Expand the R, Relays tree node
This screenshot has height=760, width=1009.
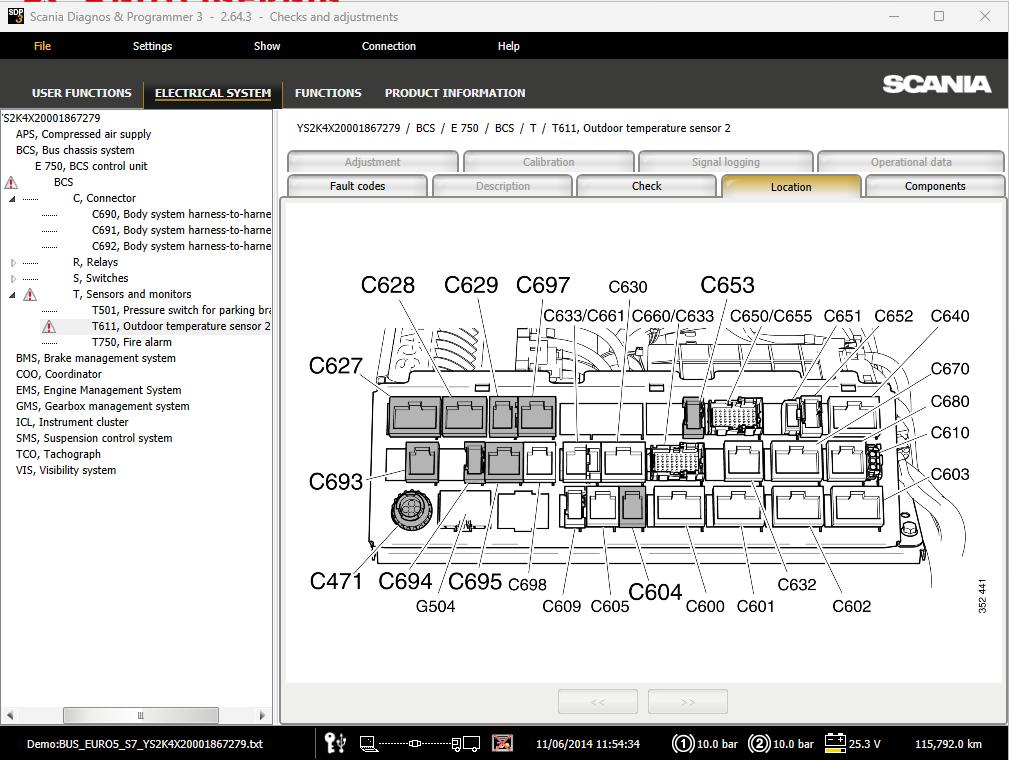pos(13,263)
